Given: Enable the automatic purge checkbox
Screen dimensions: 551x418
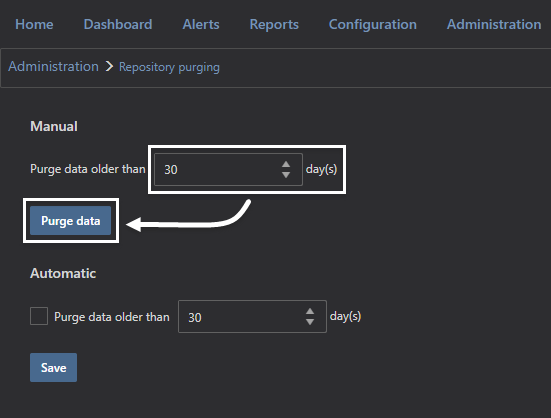Looking at the screenshot, I should tap(39, 316).
